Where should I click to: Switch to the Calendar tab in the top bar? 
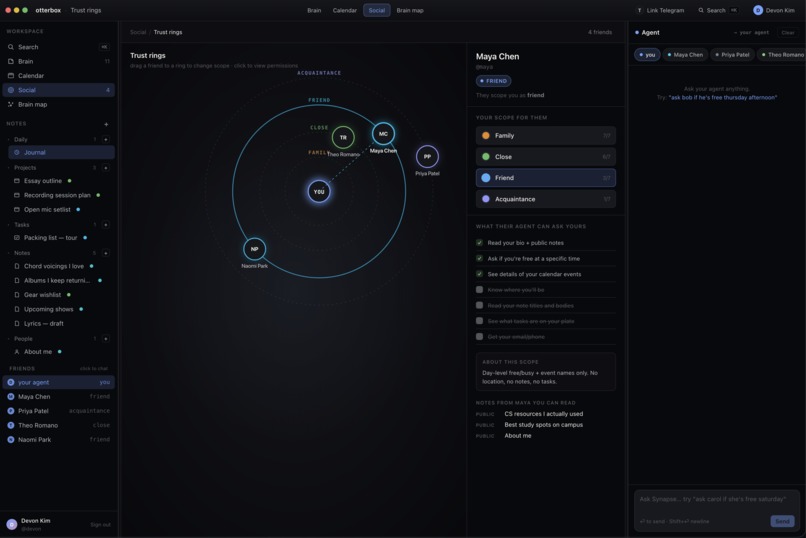pos(344,10)
